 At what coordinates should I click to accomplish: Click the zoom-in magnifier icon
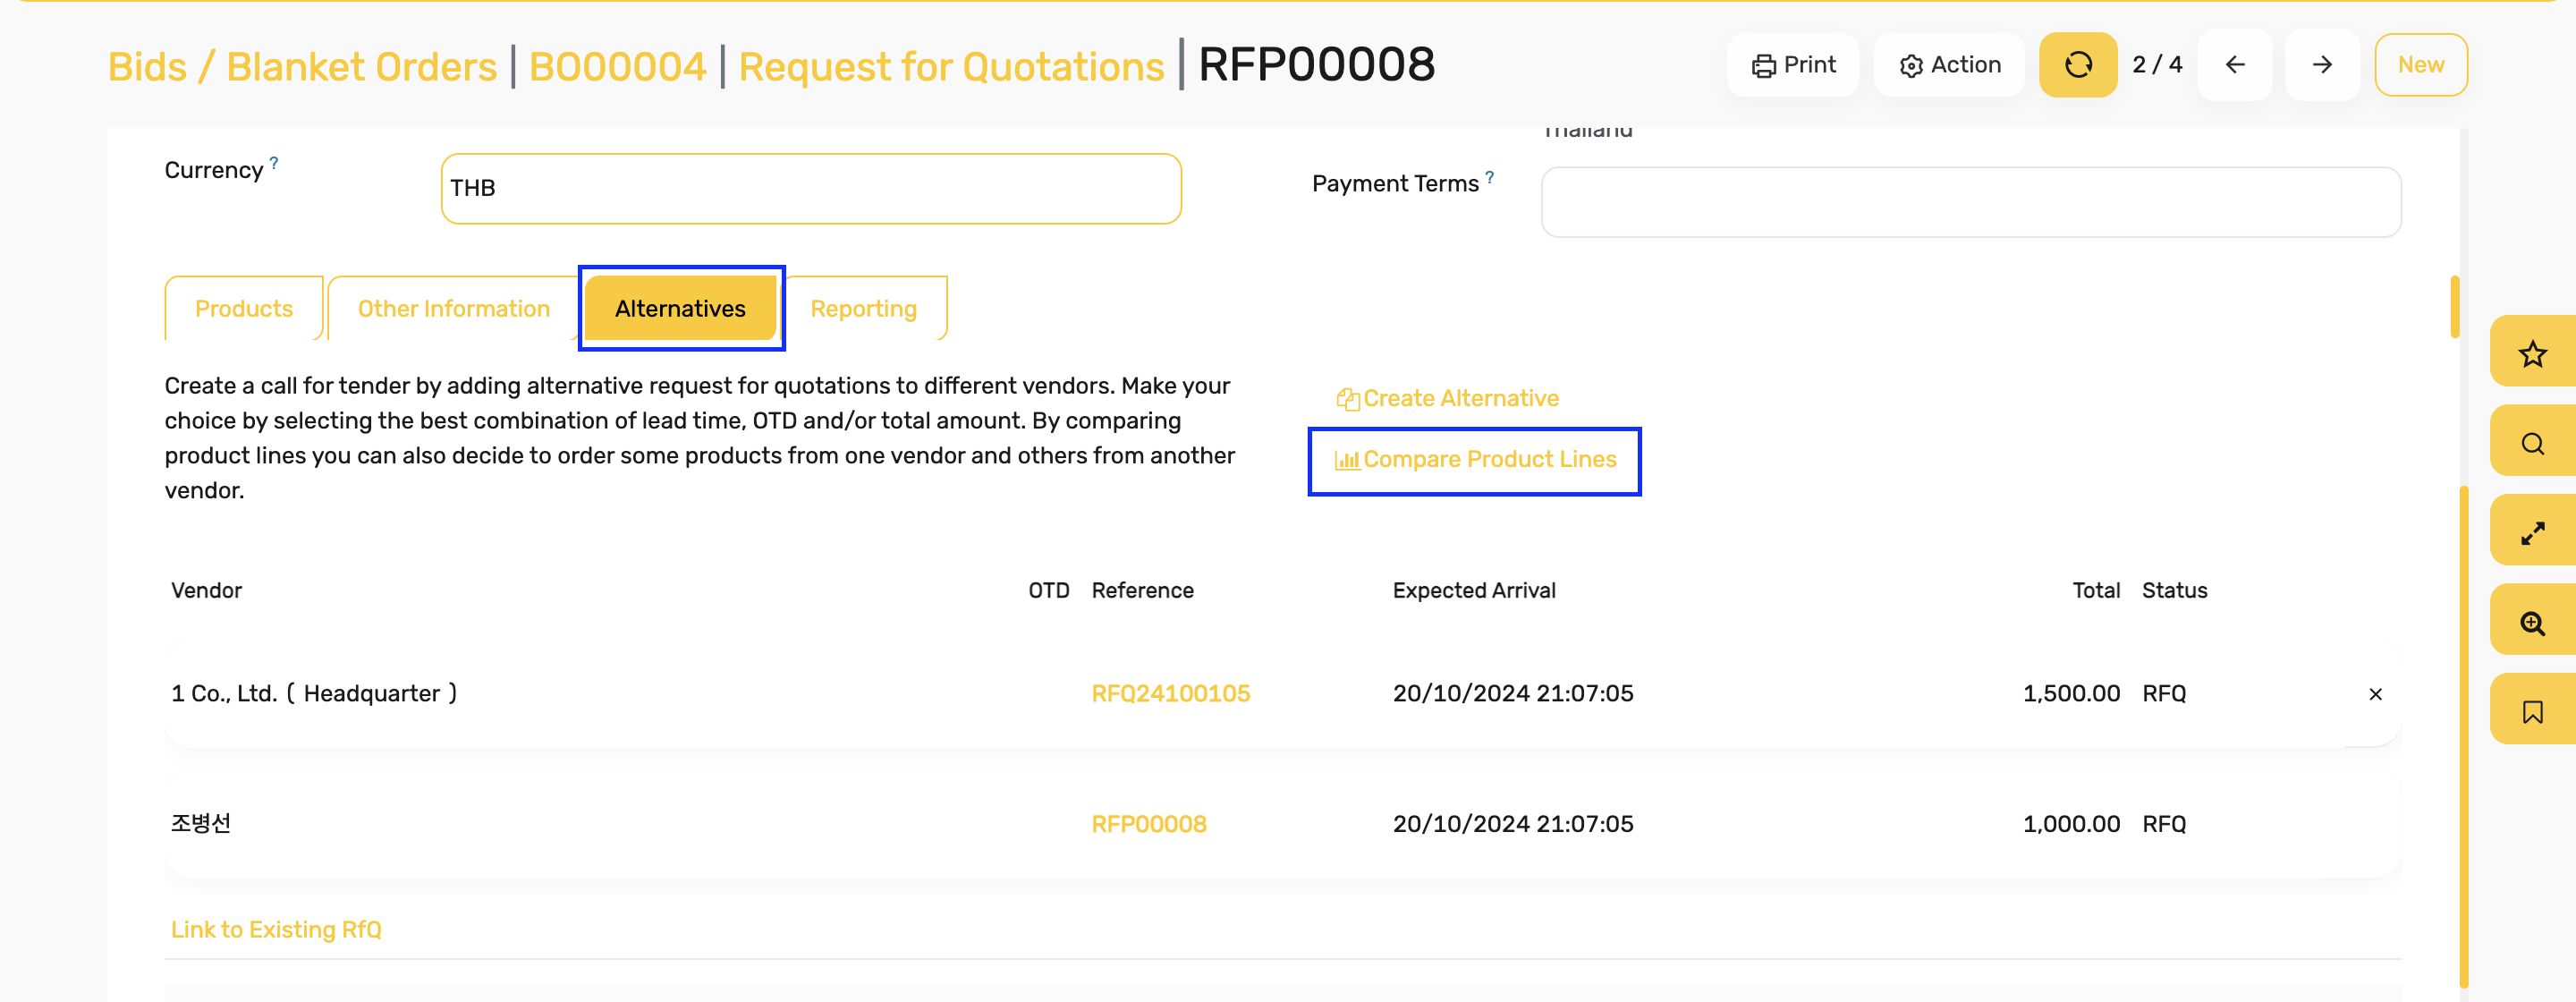(x=2532, y=623)
